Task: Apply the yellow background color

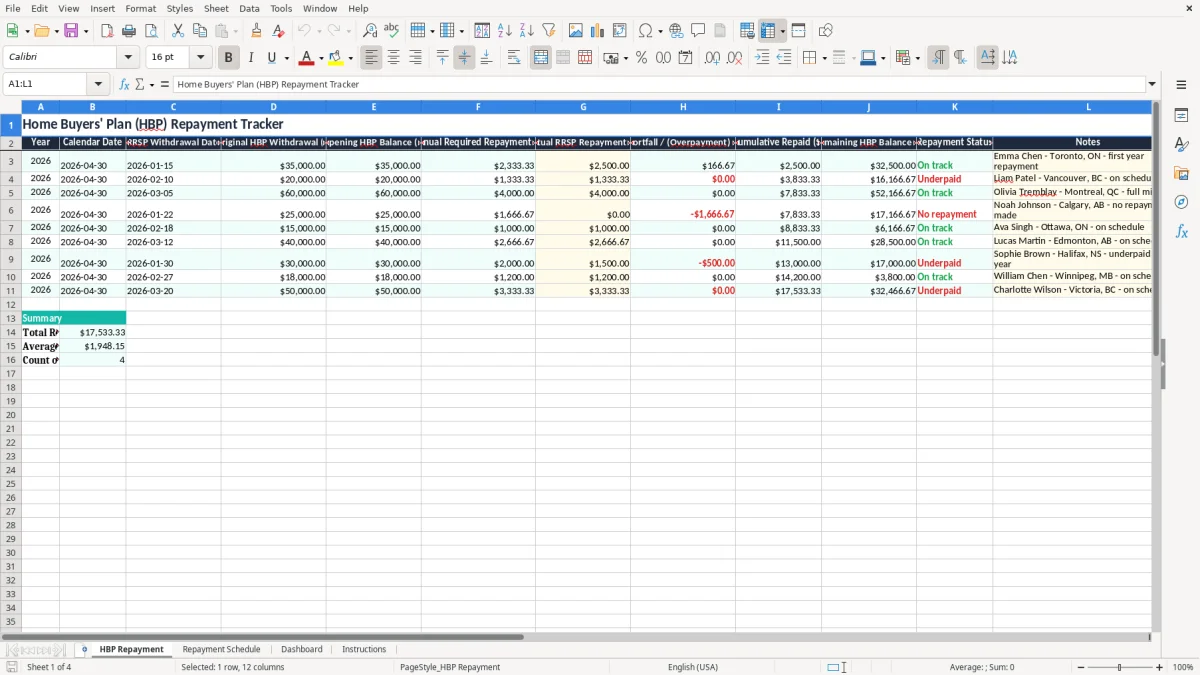Action: click(x=336, y=58)
